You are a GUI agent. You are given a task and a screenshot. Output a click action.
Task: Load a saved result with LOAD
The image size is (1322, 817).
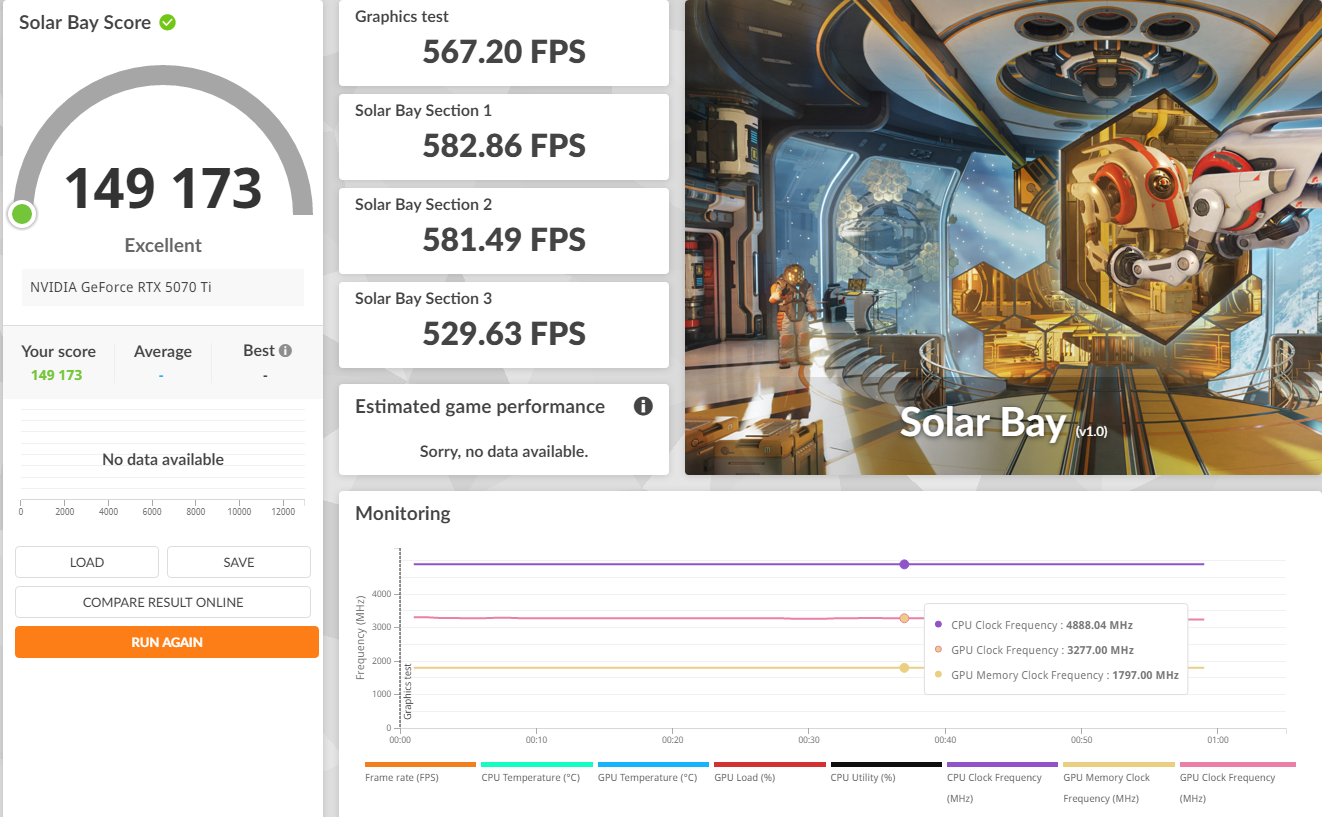click(x=87, y=562)
